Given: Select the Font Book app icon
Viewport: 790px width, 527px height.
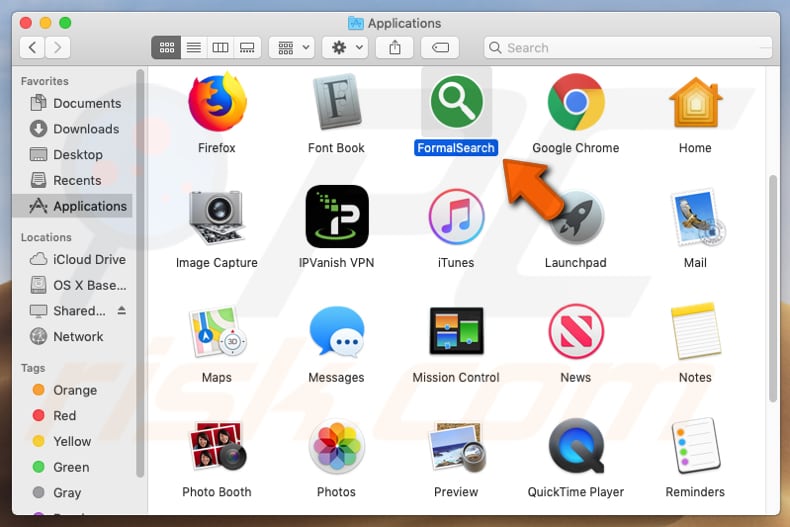Looking at the screenshot, I should 337,102.
